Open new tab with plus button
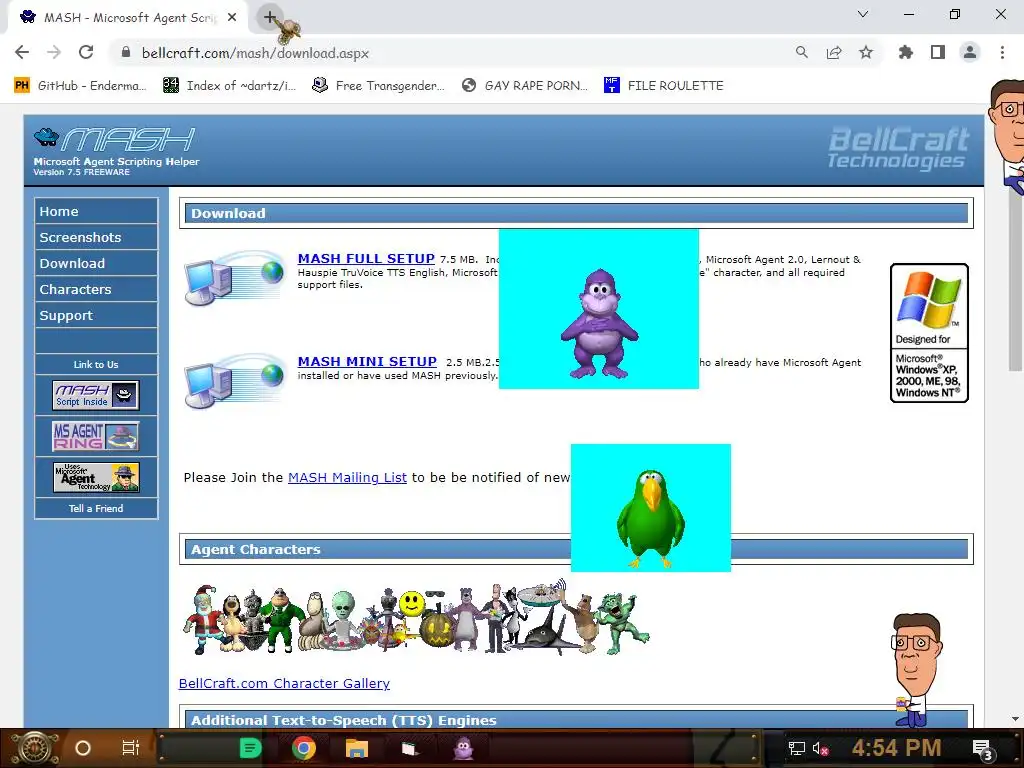This screenshot has width=1024, height=768. tap(270, 18)
